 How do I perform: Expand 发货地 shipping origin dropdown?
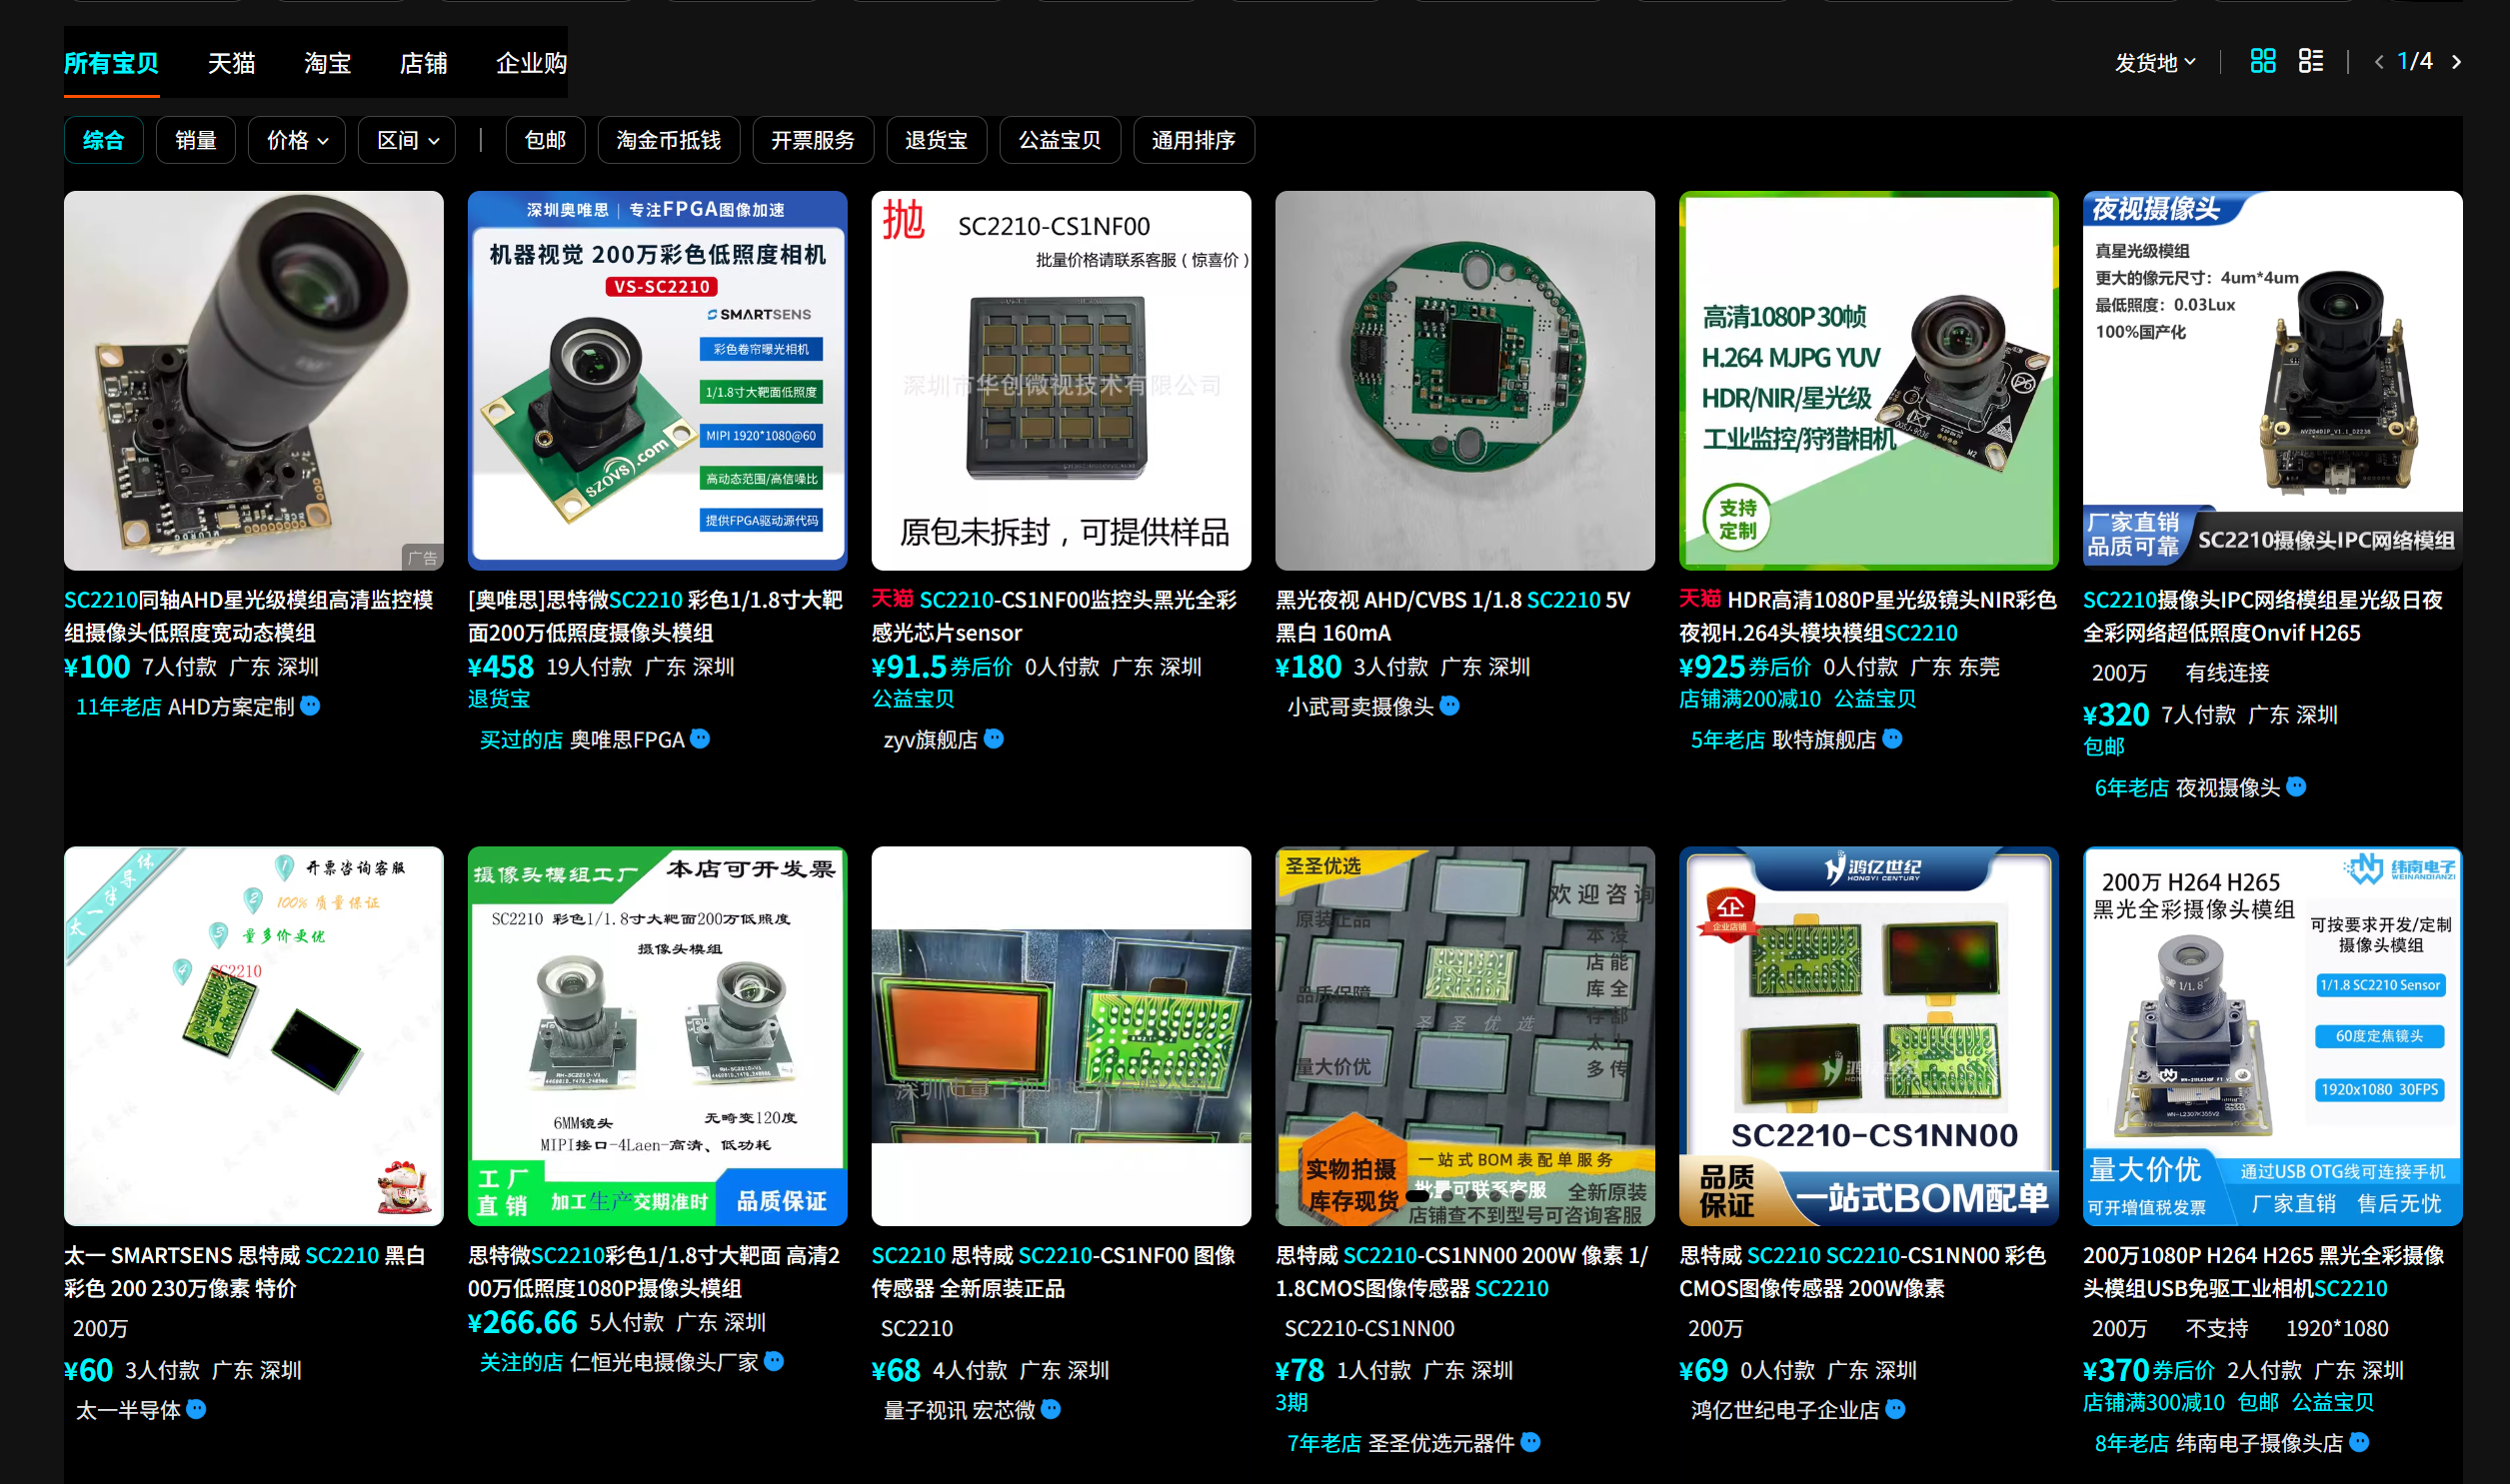pyautogui.click(x=2155, y=62)
